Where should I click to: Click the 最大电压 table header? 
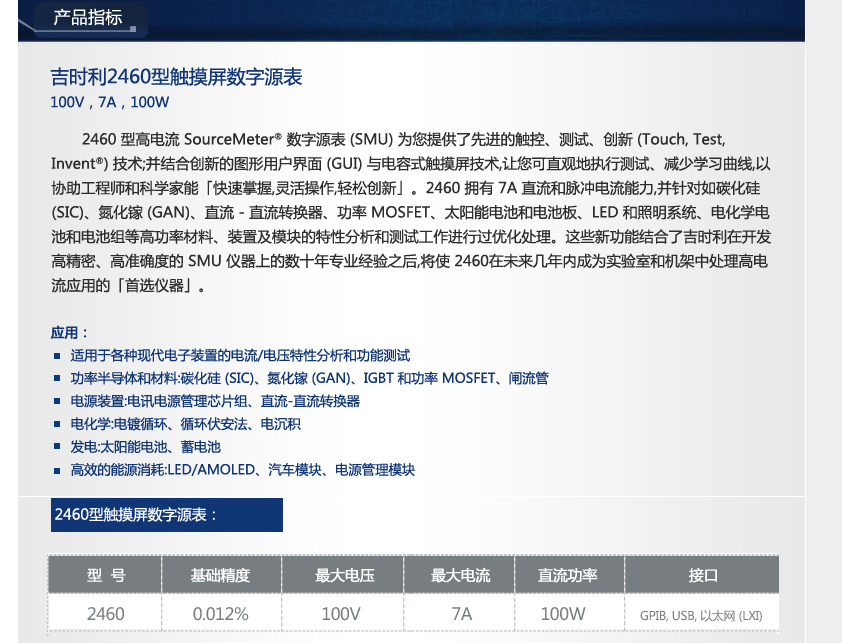[343, 575]
